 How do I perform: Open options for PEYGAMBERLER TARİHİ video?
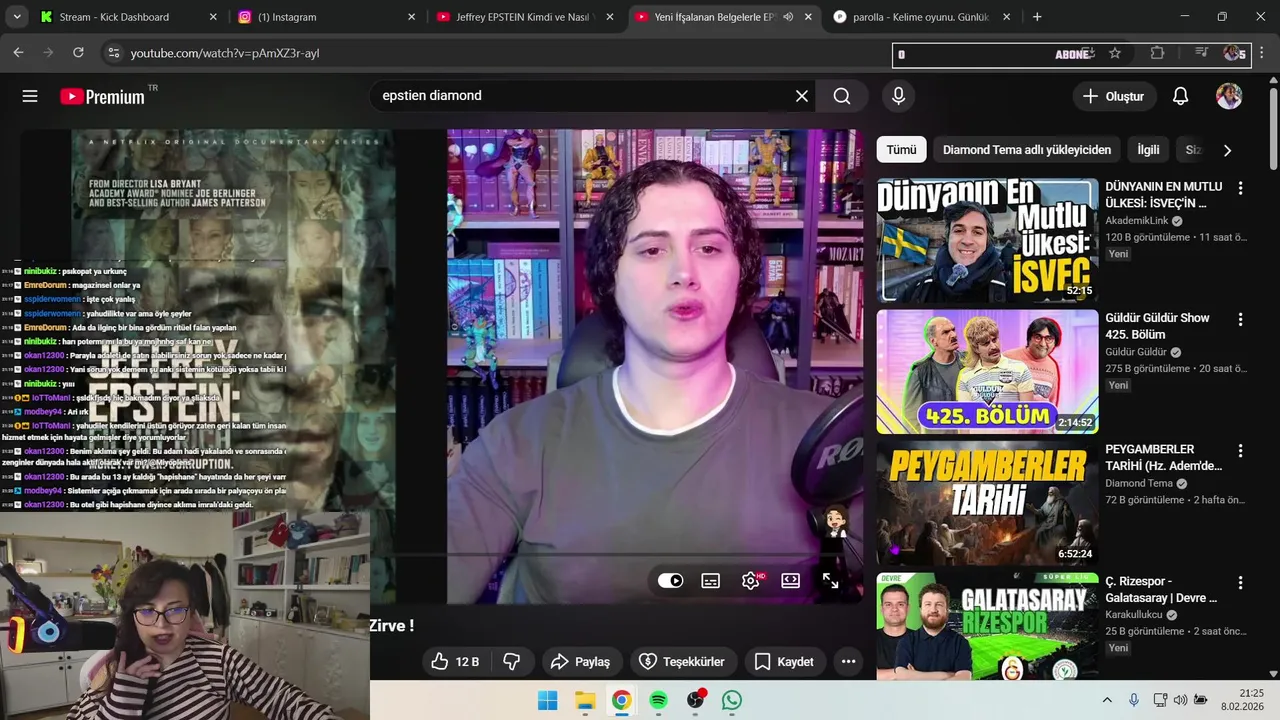click(1240, 451)
